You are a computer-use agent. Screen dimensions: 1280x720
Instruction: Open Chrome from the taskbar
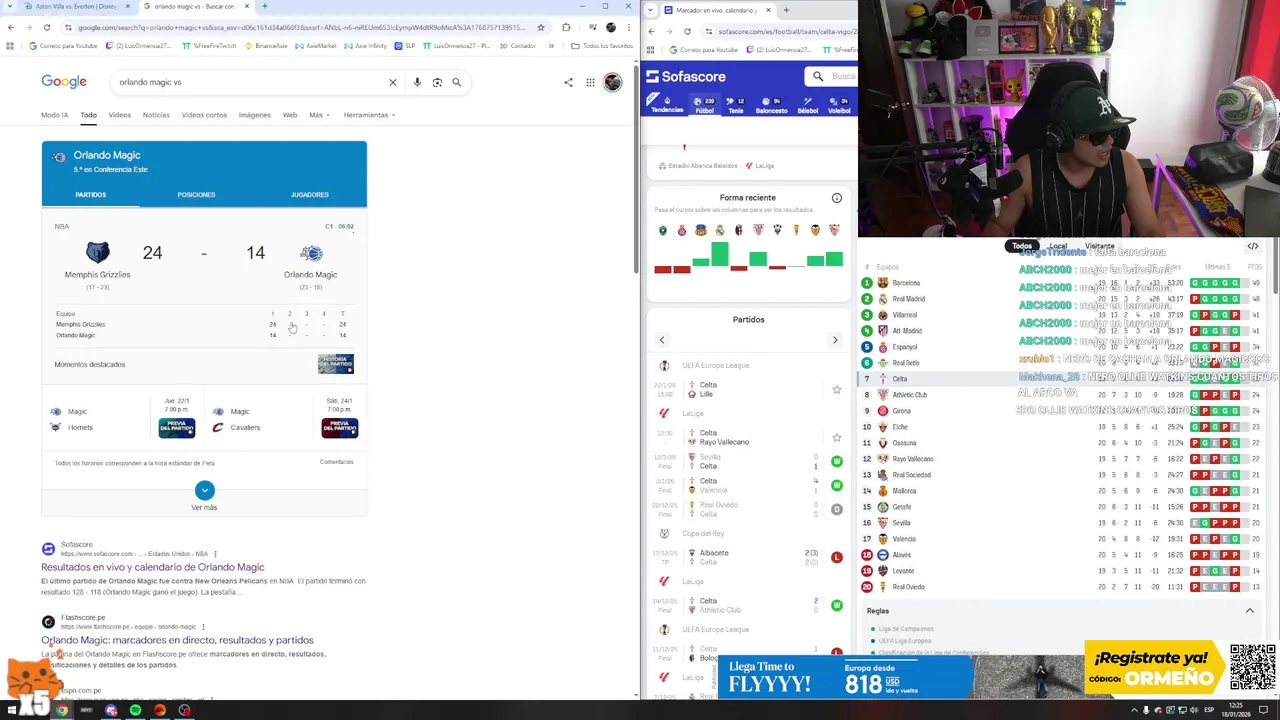click(x=62, y=710)
